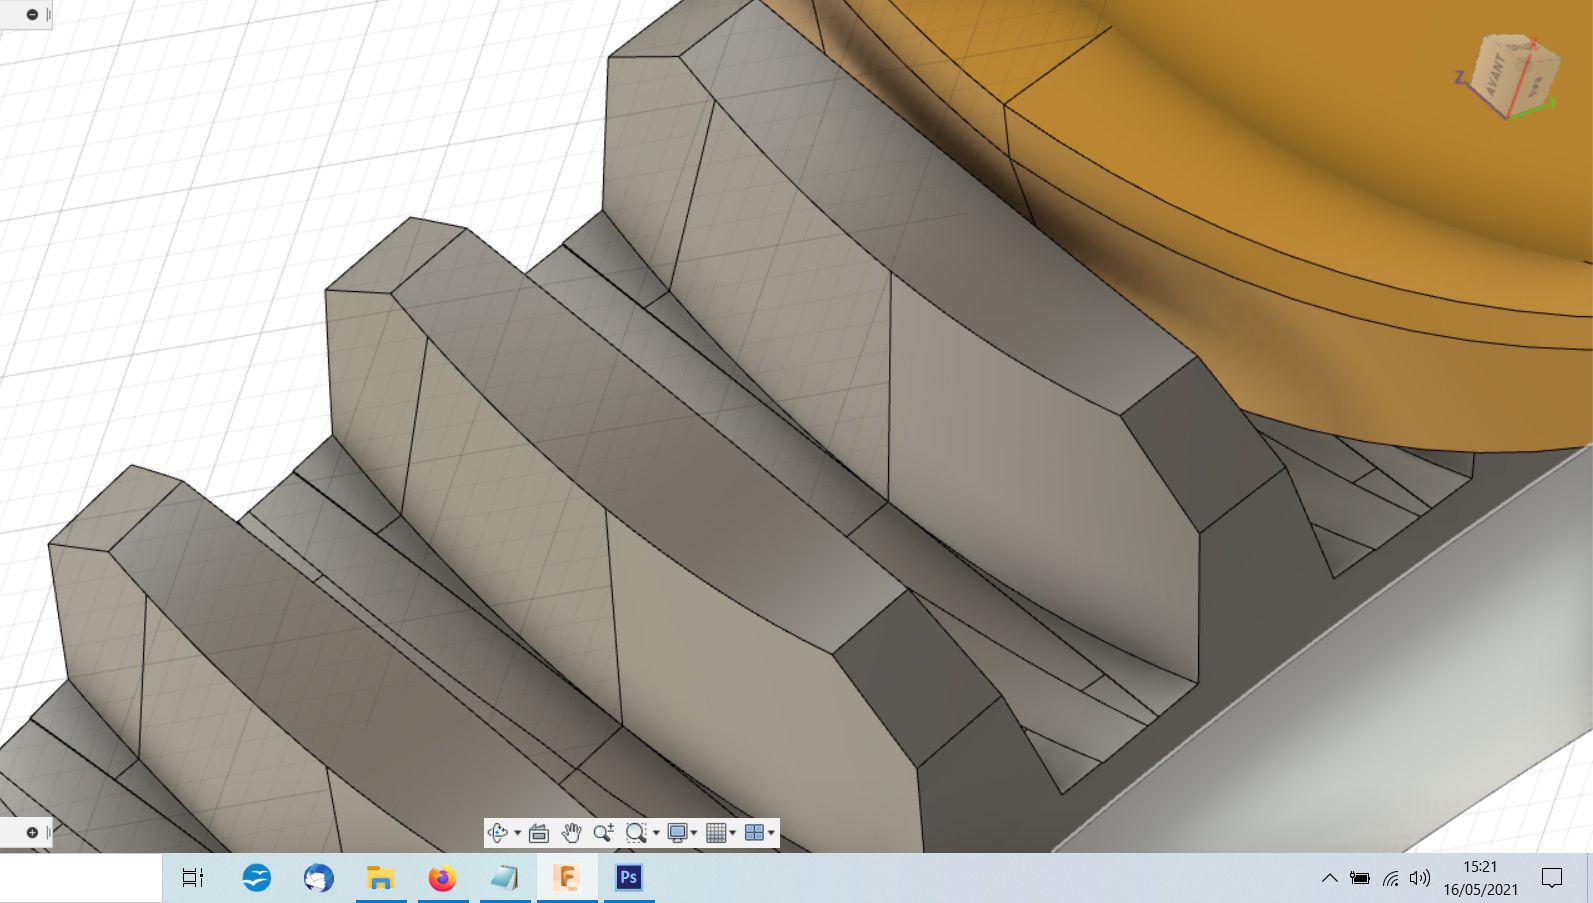
Task: Expand the Display Settings dropdown arrow
Action: tap(694, 833)
